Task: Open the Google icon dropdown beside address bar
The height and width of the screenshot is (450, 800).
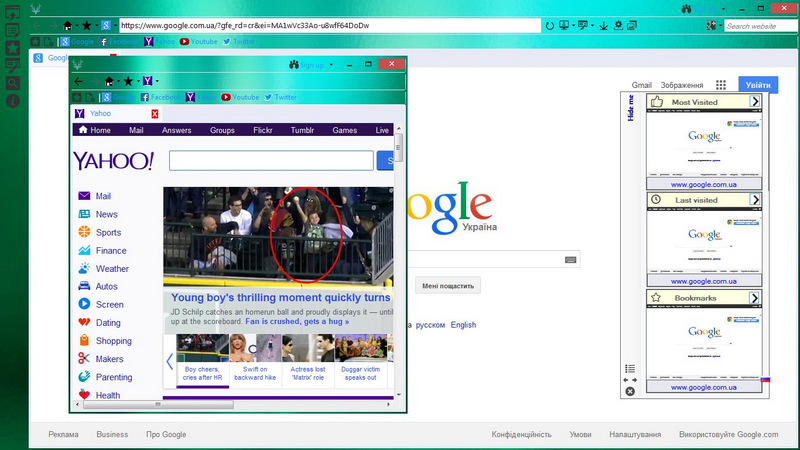Action: (x=115, y=26)
